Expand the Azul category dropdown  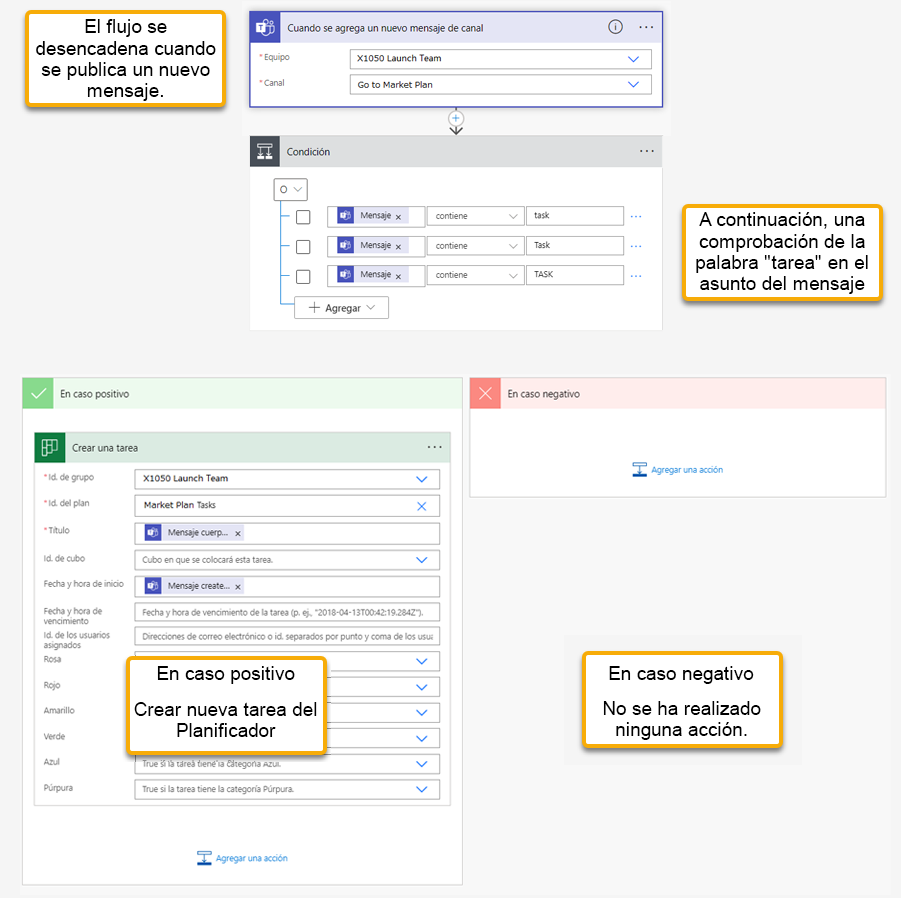click(421, 764)
